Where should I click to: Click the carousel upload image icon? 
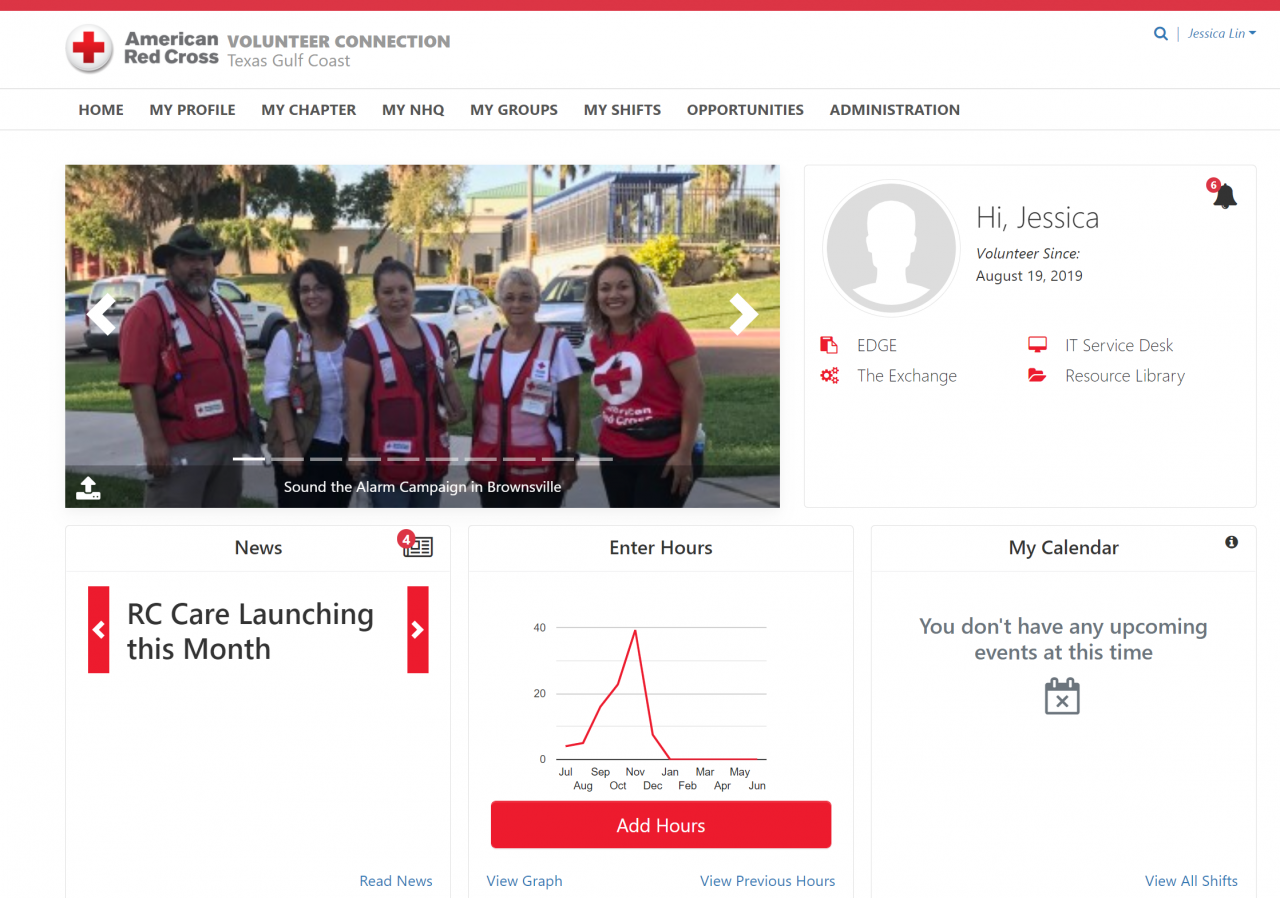coord(88,488)
